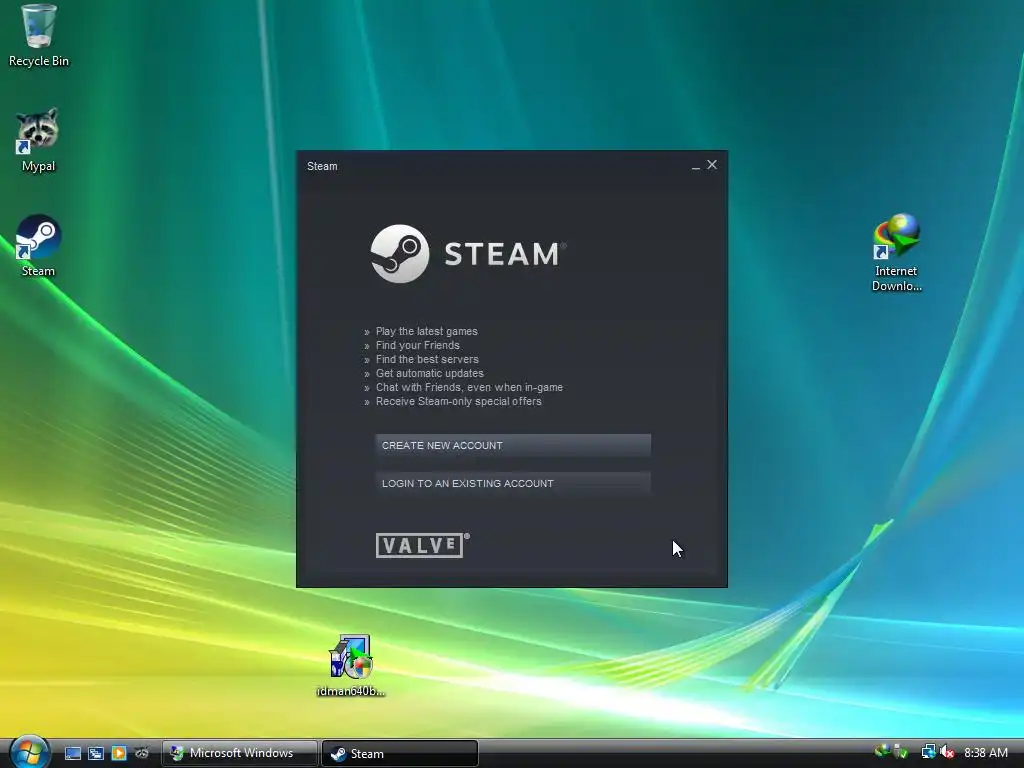Open the Windows Start orb
Viewport: 1024px width, 768px height.
pos(29,752)
